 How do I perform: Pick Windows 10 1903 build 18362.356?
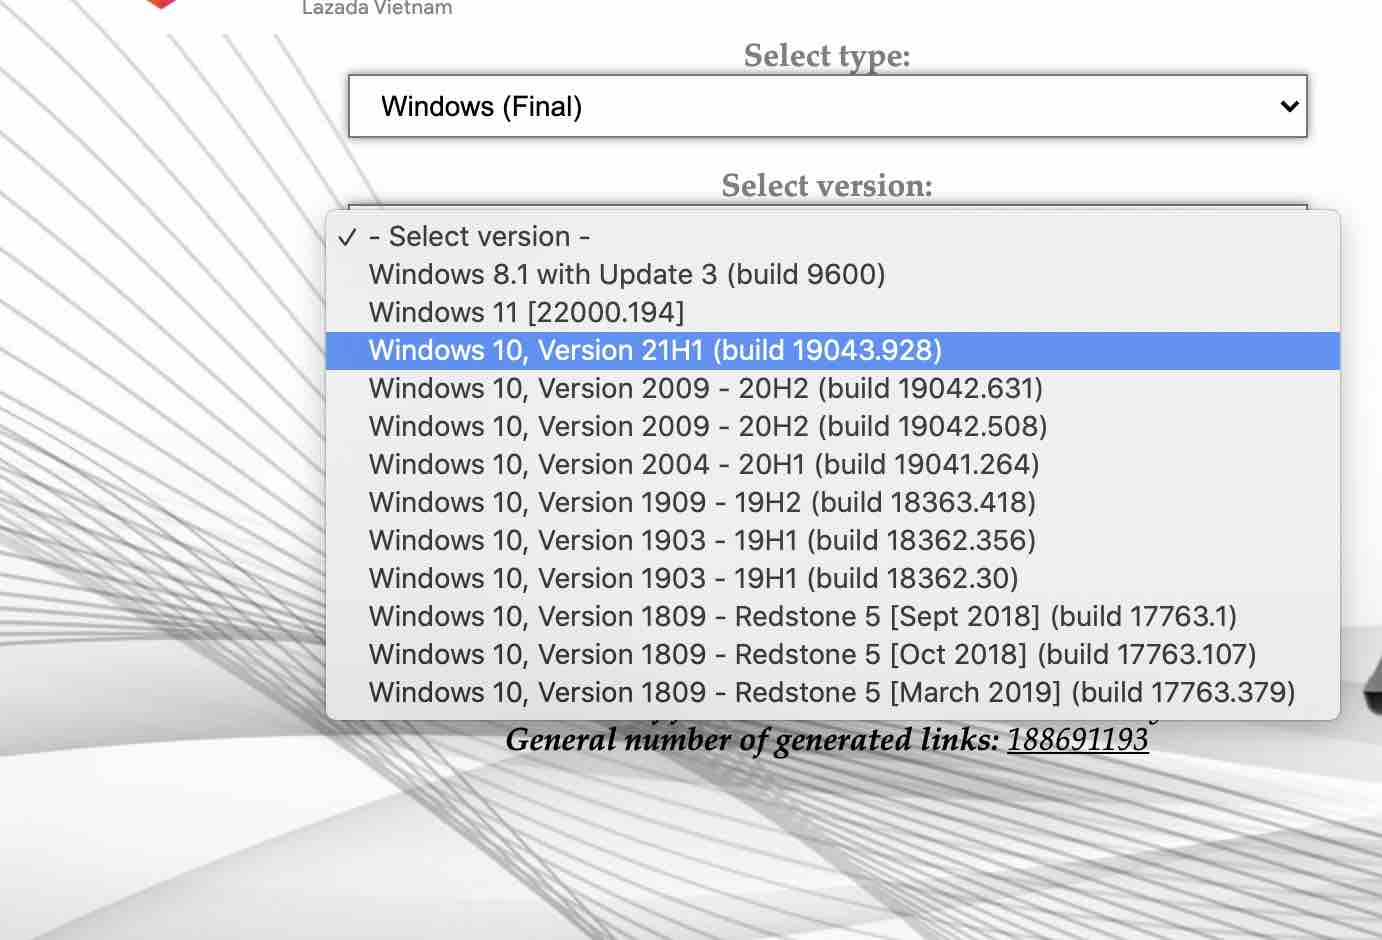[702, 541]
